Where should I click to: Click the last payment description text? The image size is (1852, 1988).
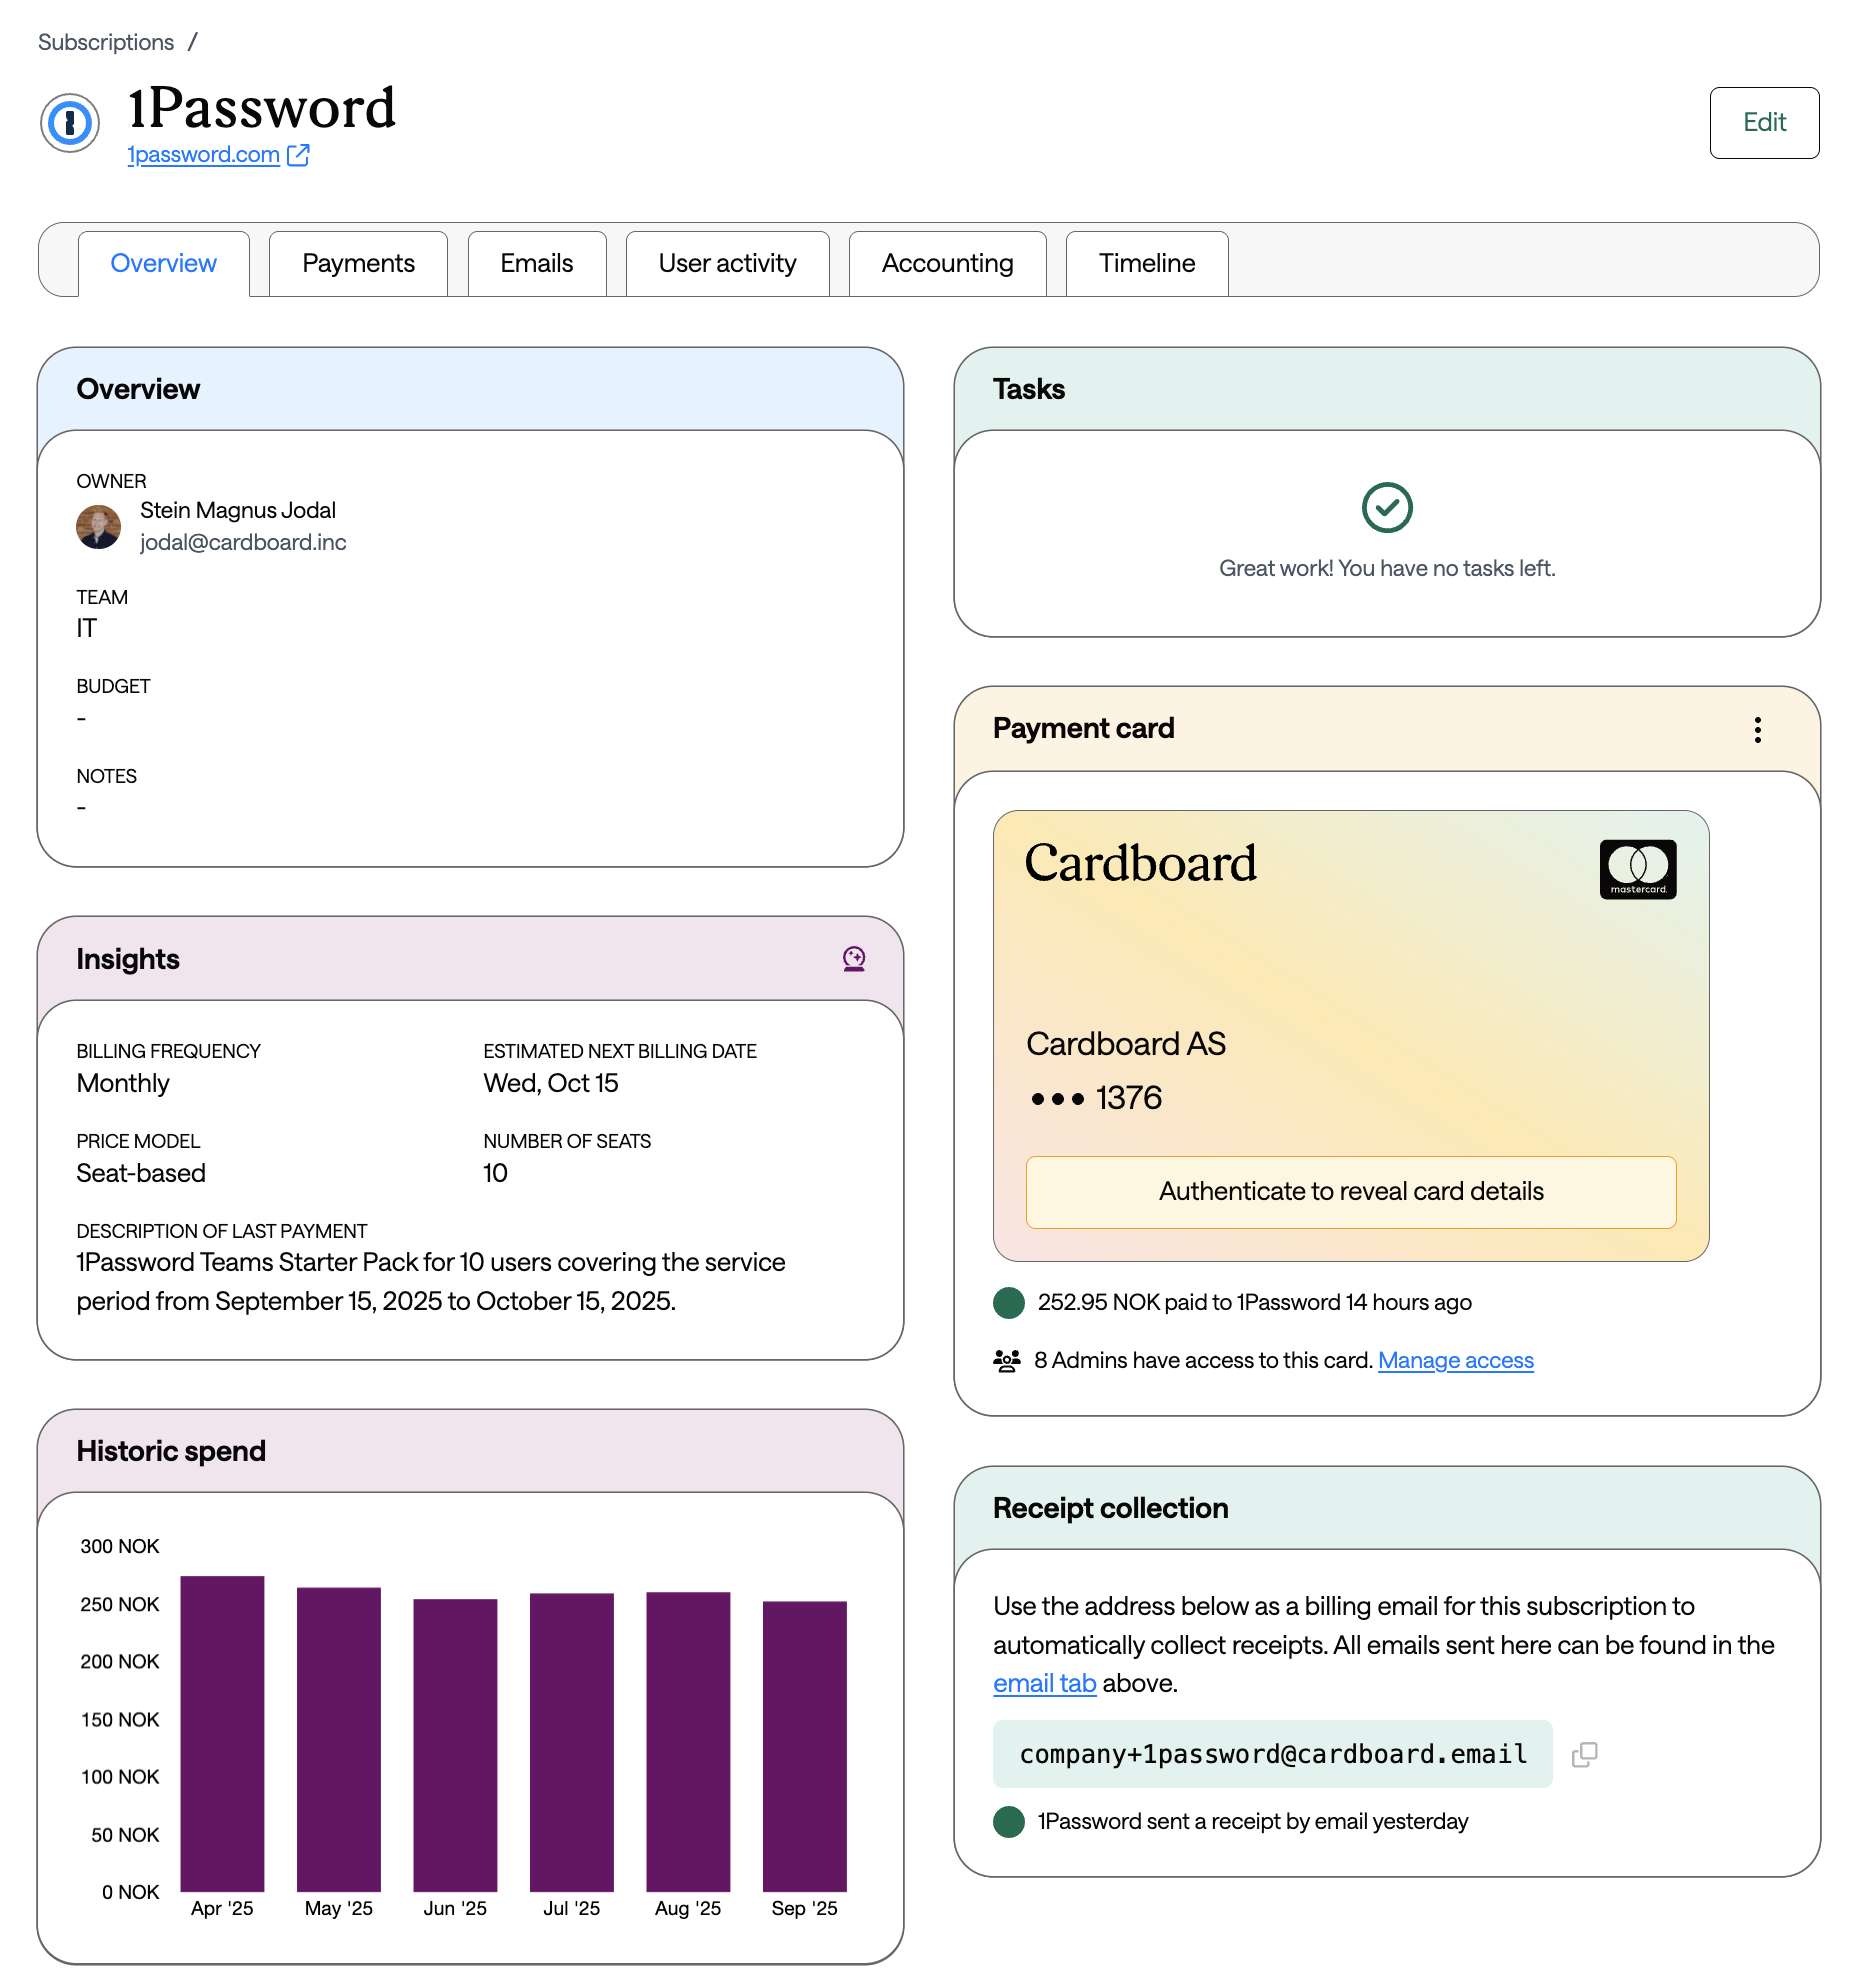[431, 1282]
